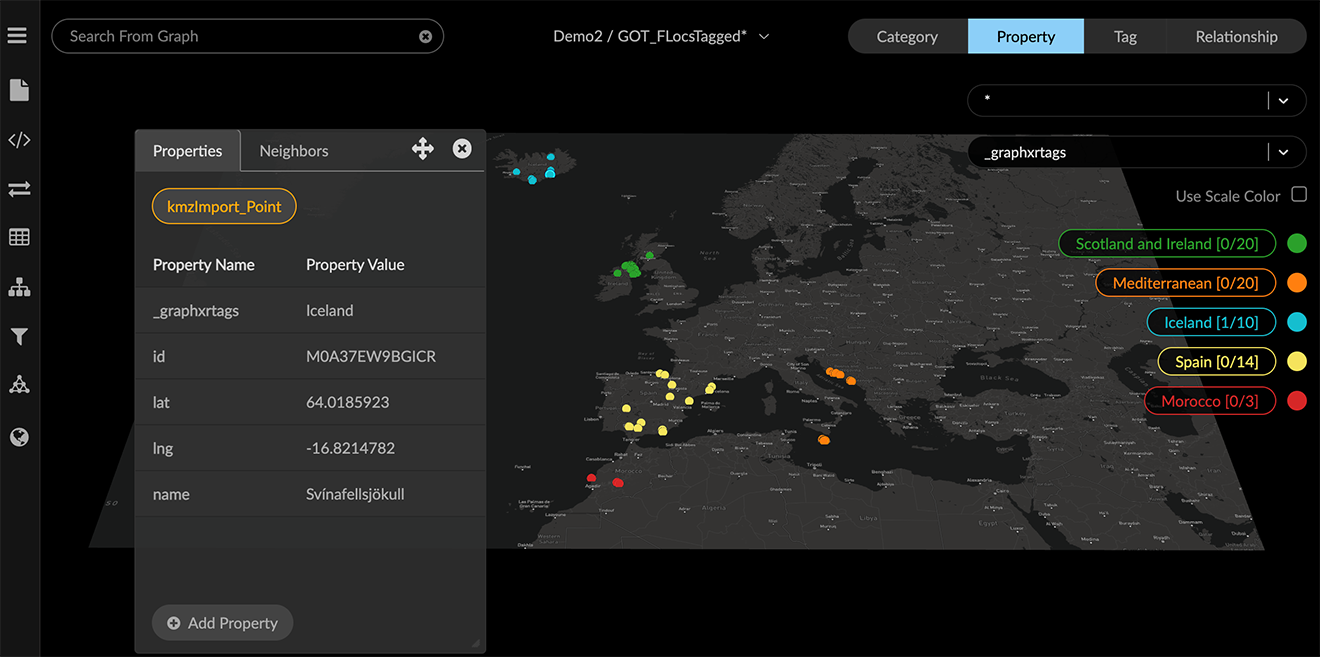The image size is (1320, 657).
Task: Open the globe map icon in sidebar
Action: pos(19,437)
